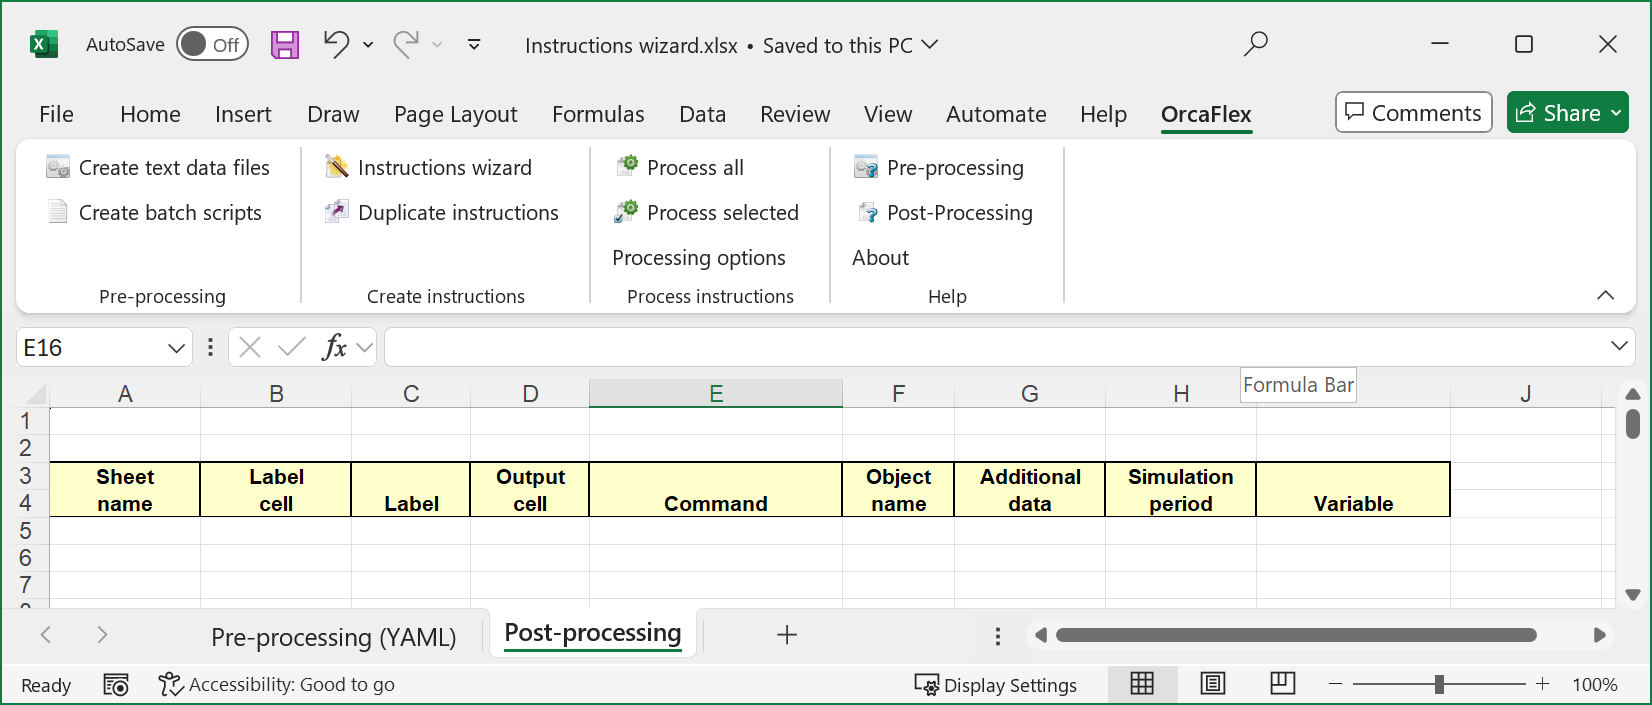Click the Instructions wizard icon

[337, 167]
